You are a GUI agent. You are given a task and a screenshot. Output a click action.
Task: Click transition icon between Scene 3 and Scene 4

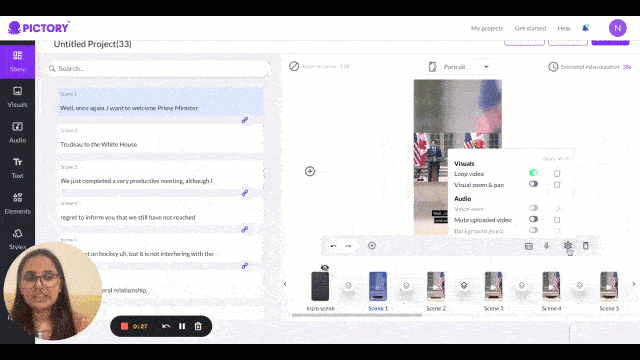[522, 285]
